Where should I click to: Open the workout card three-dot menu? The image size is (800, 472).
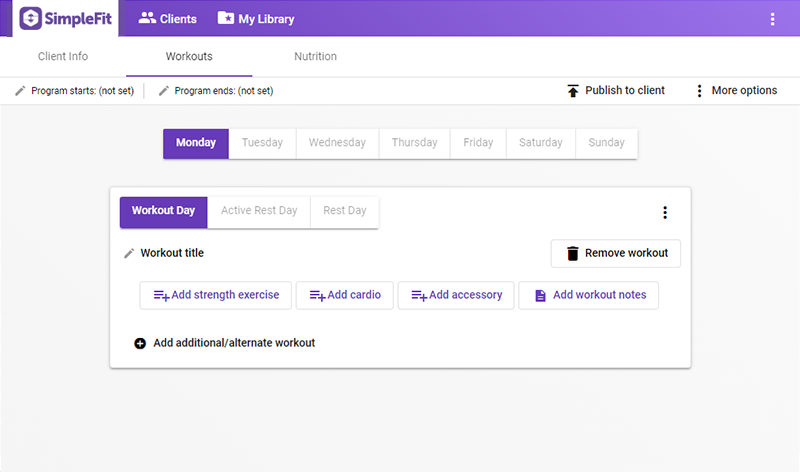[665, 212]
